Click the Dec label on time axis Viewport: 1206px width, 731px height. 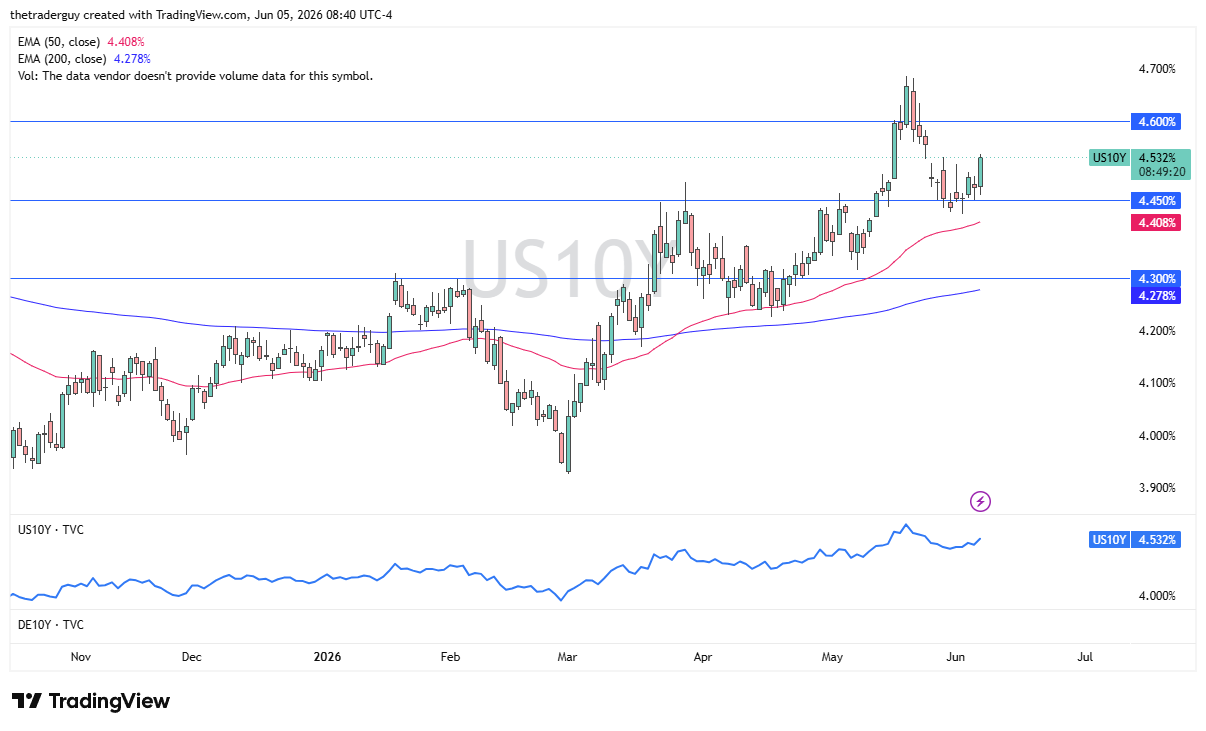coord(191,657)
